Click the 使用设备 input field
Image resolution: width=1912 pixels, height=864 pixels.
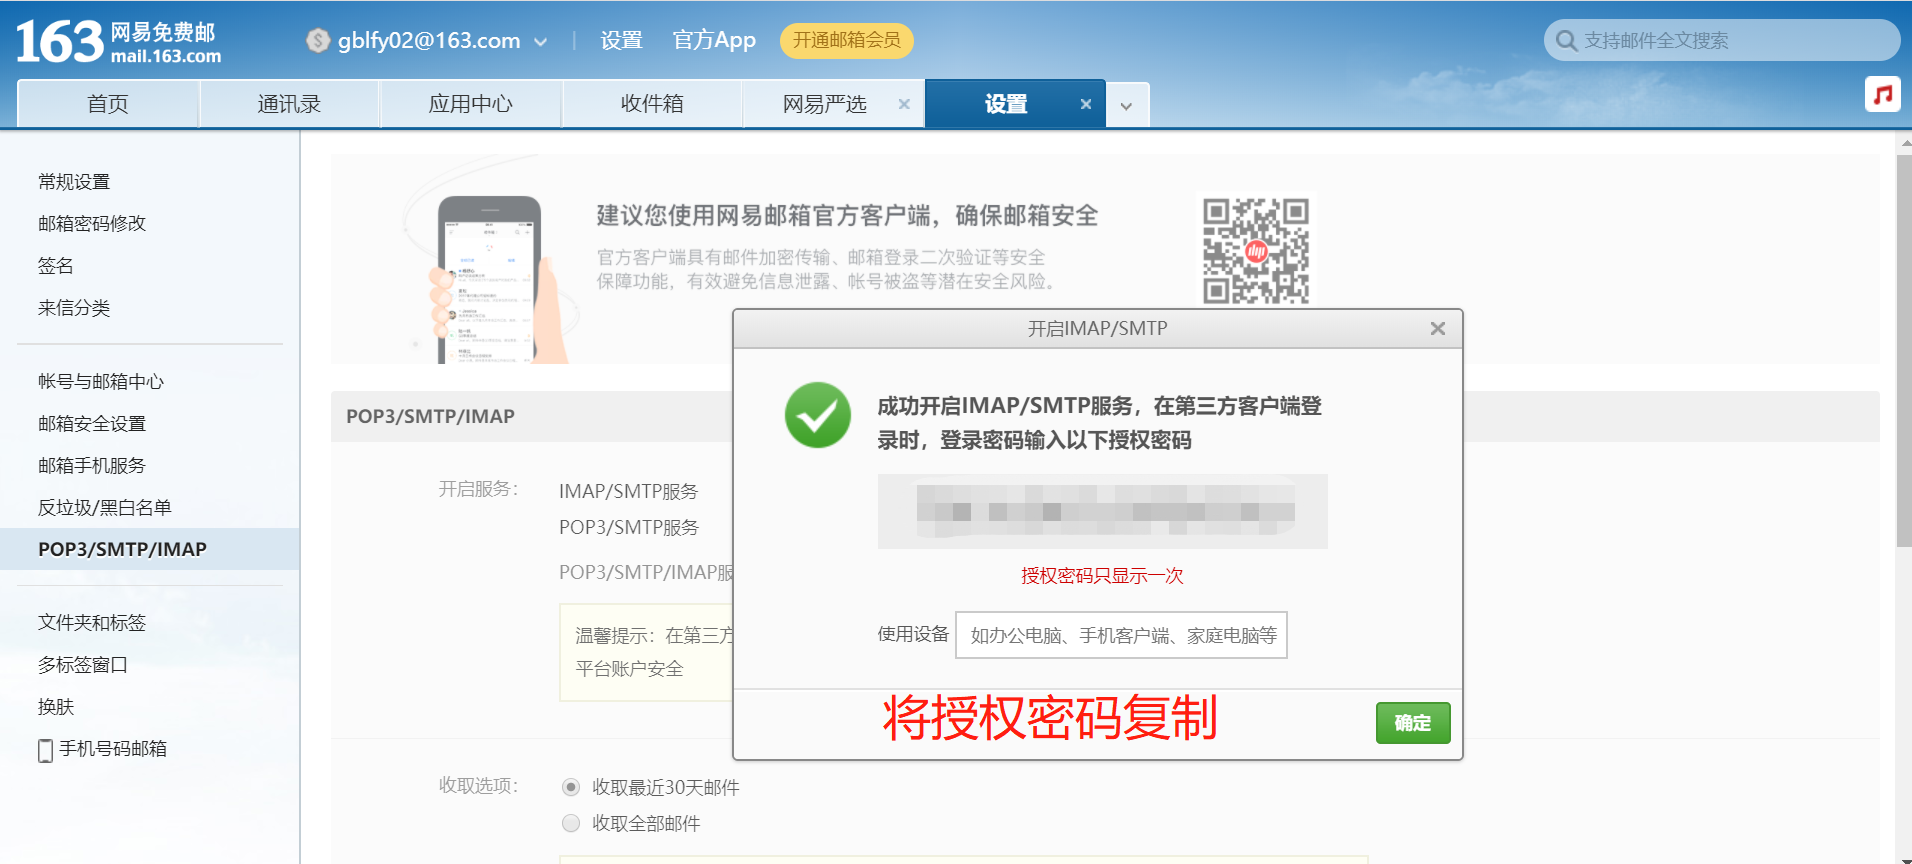click(1121, 635)
